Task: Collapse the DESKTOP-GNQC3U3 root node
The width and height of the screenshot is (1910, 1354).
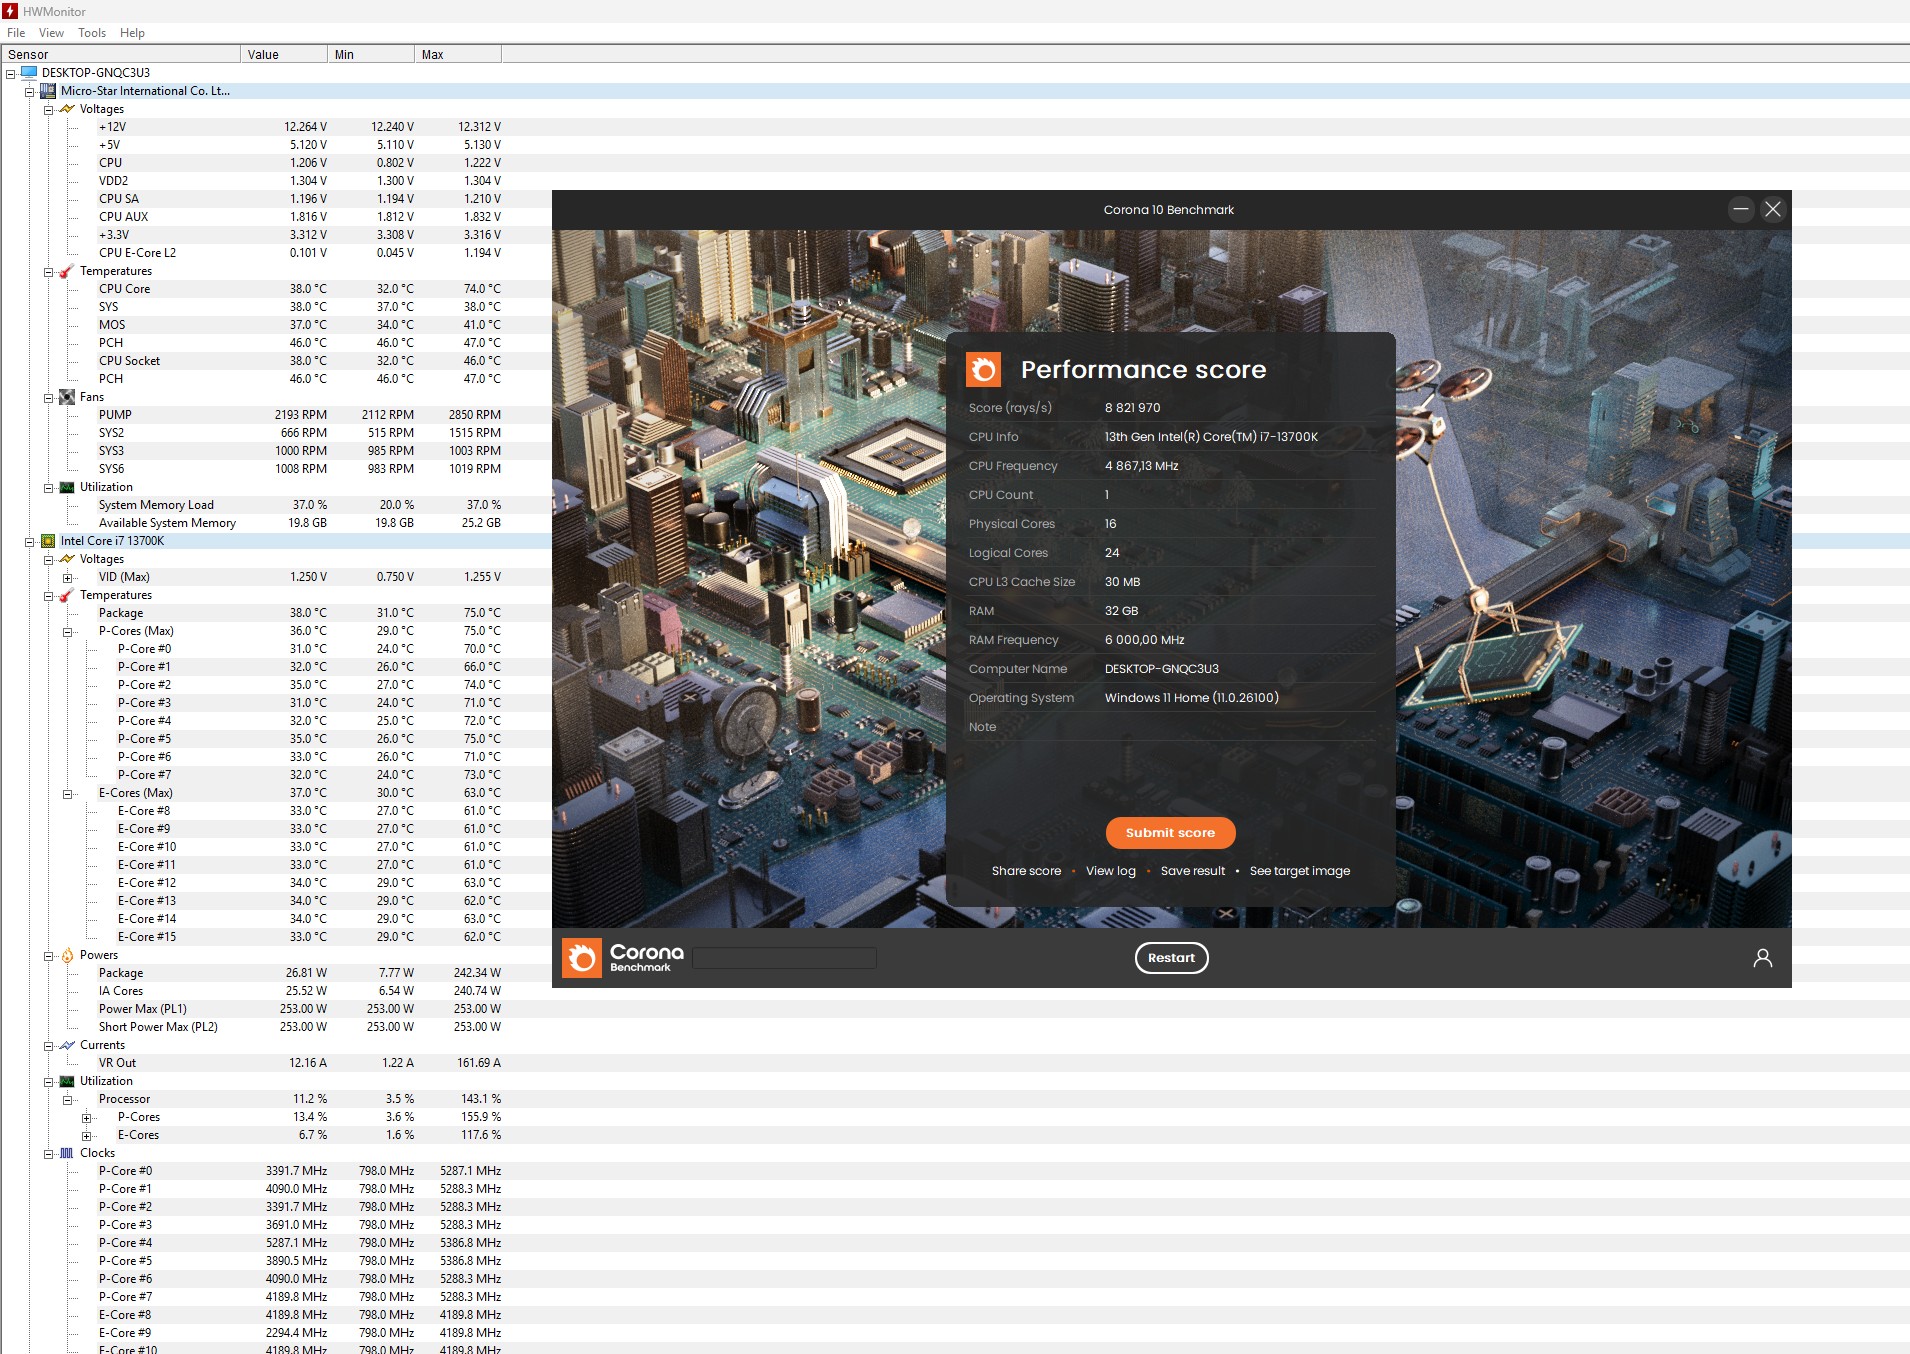Action: (x=10, y=73)
